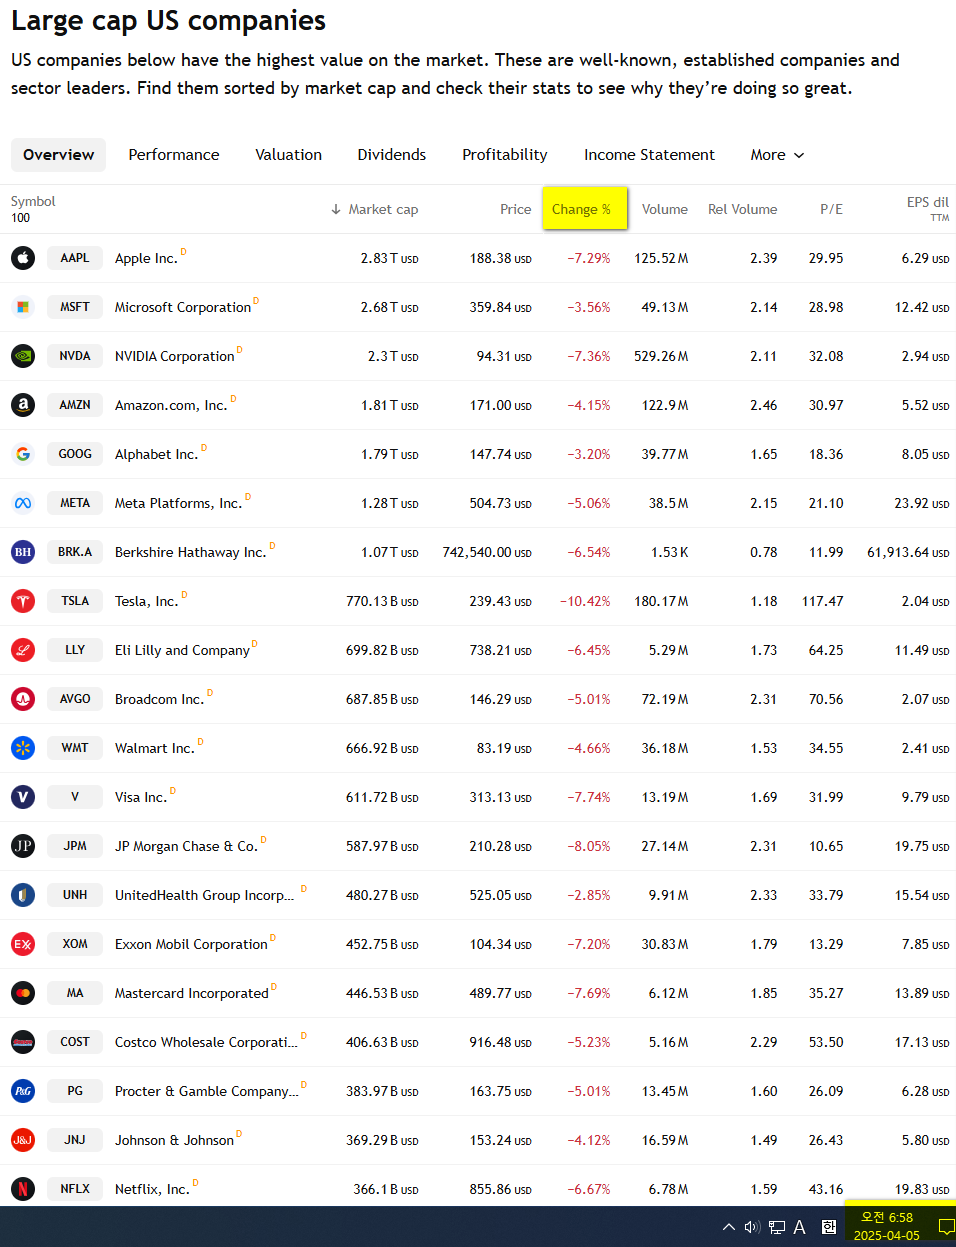The width and height of the screenshot is (956, 1247).
Task: Open the notification center icon
Action: coord(945,1227)
